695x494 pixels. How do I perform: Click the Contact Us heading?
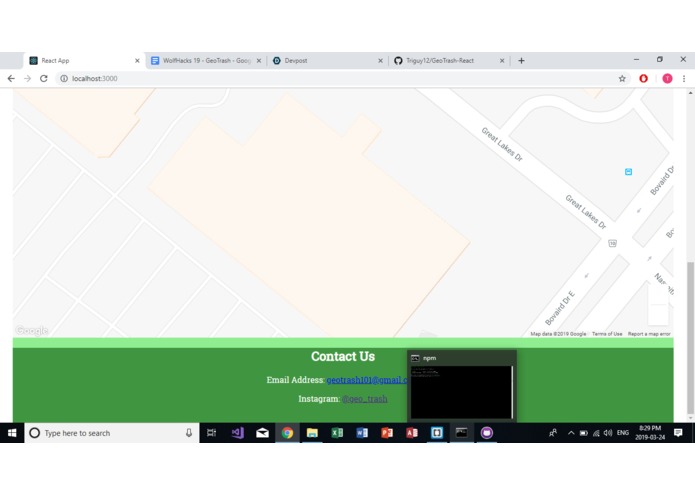pos(343,356)
